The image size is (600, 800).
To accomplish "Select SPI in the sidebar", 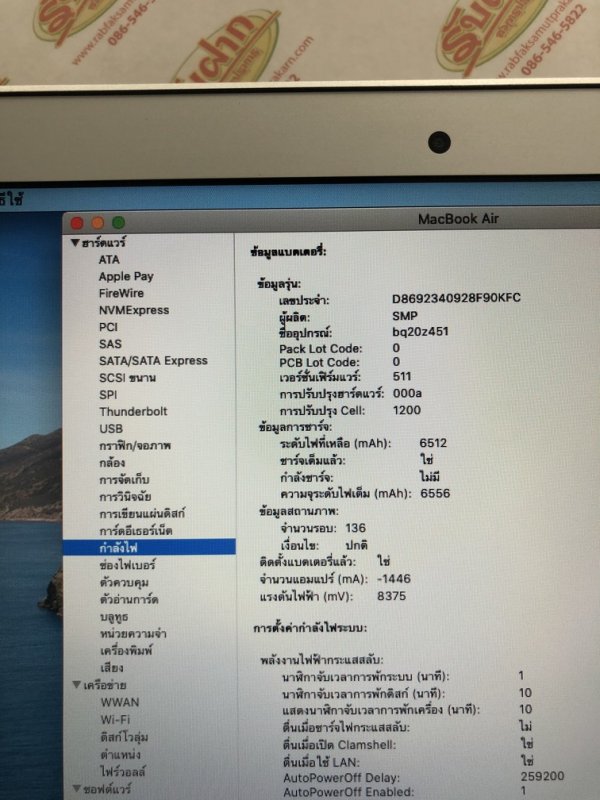I will 108,395.
